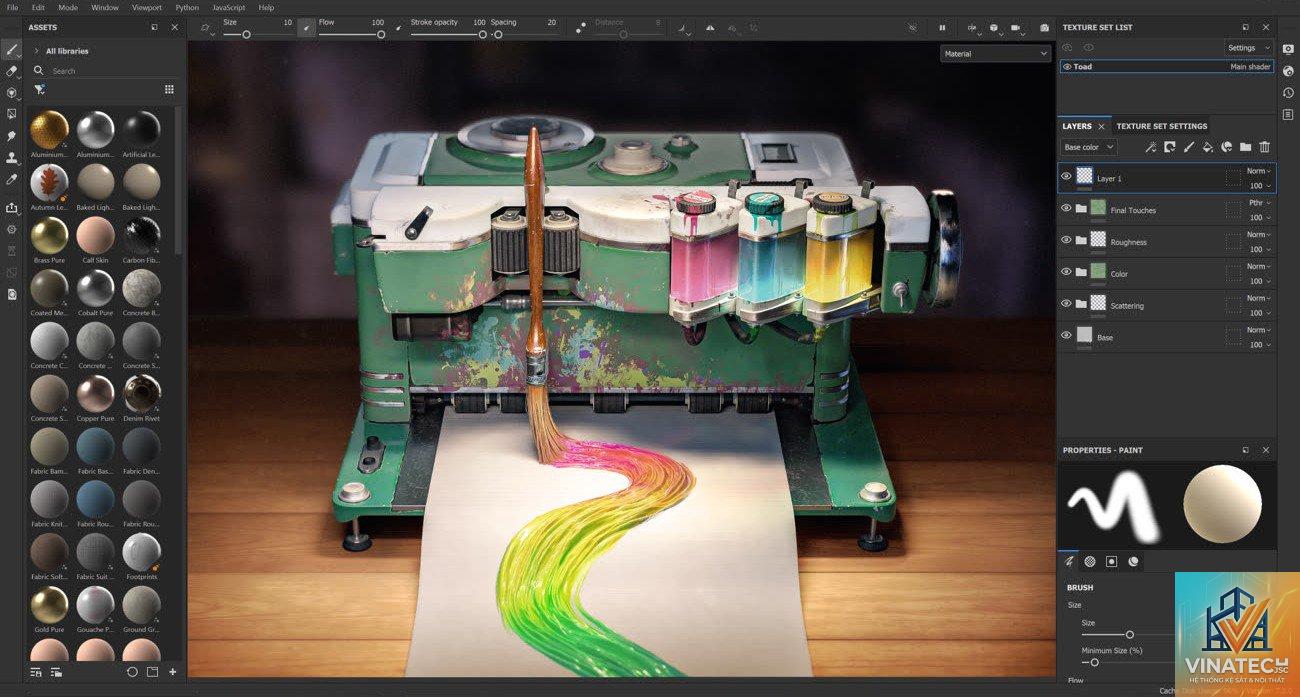Toggle visibility of Roughness group
Viewport: 1300px width, 697px height.
click(1066, 240)
